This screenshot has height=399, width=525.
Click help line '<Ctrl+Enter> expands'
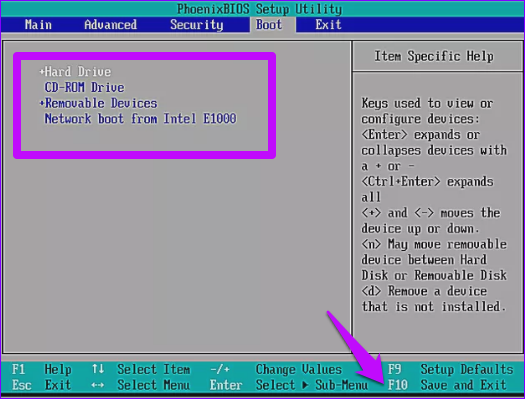pos(427,181)
